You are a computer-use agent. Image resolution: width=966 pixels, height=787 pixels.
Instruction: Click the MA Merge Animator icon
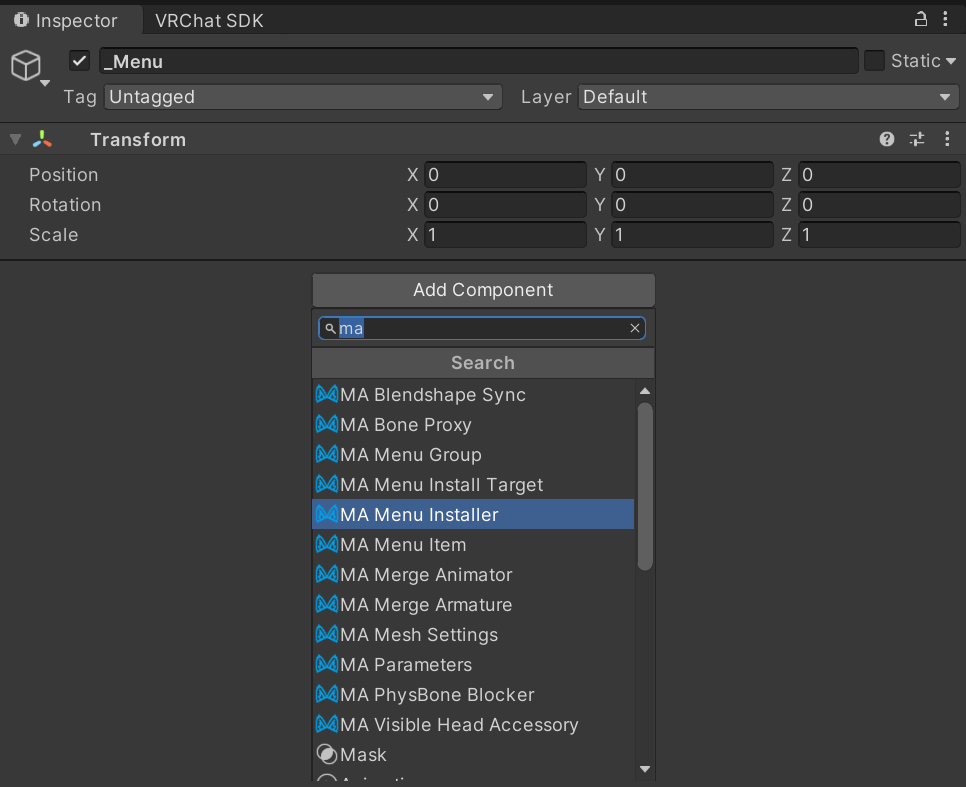327,574
